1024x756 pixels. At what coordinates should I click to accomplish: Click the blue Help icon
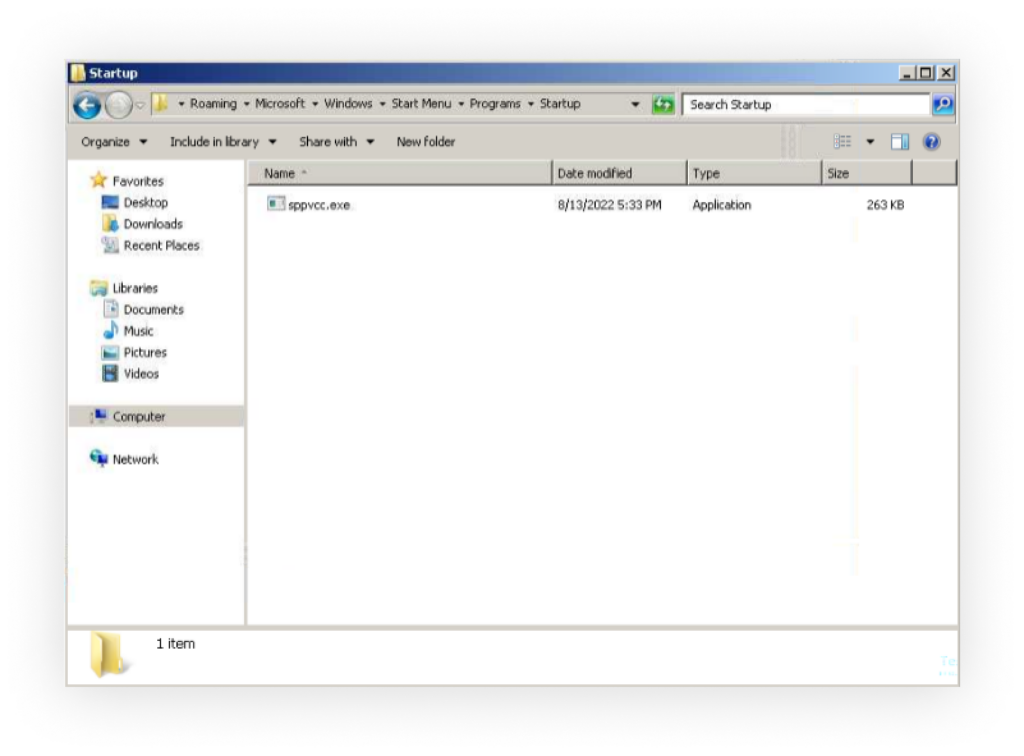tap(932, 142)
